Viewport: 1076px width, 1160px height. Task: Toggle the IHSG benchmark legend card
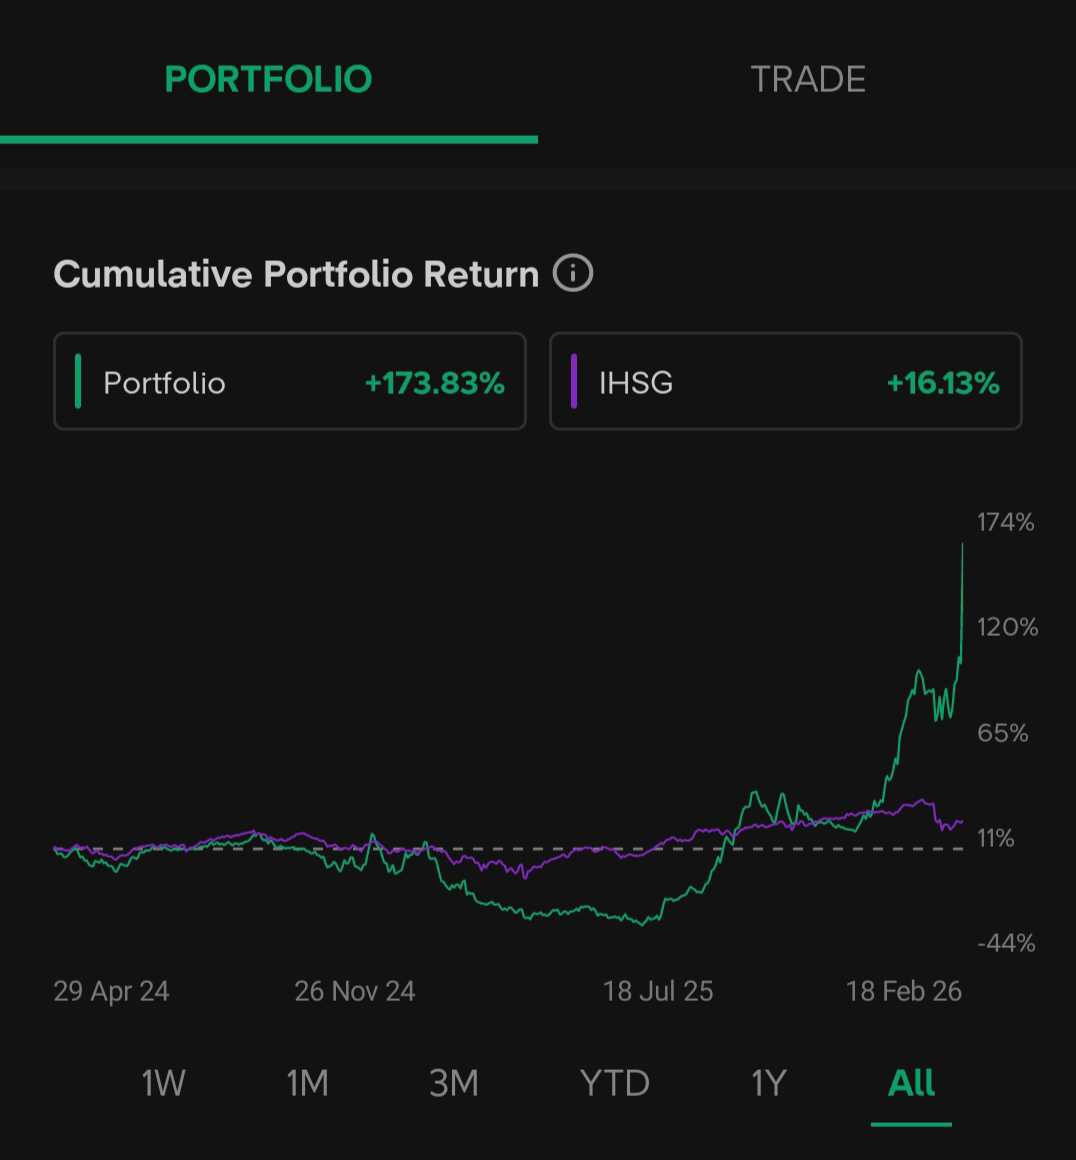(x=785, y=382)
